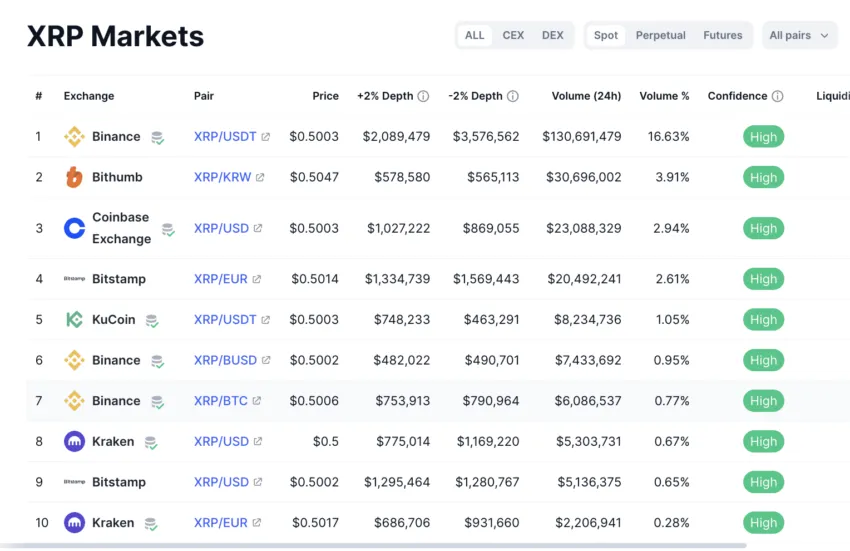Open the XRP/KRW pair link

pyautogui.click(x=222, y=177)
